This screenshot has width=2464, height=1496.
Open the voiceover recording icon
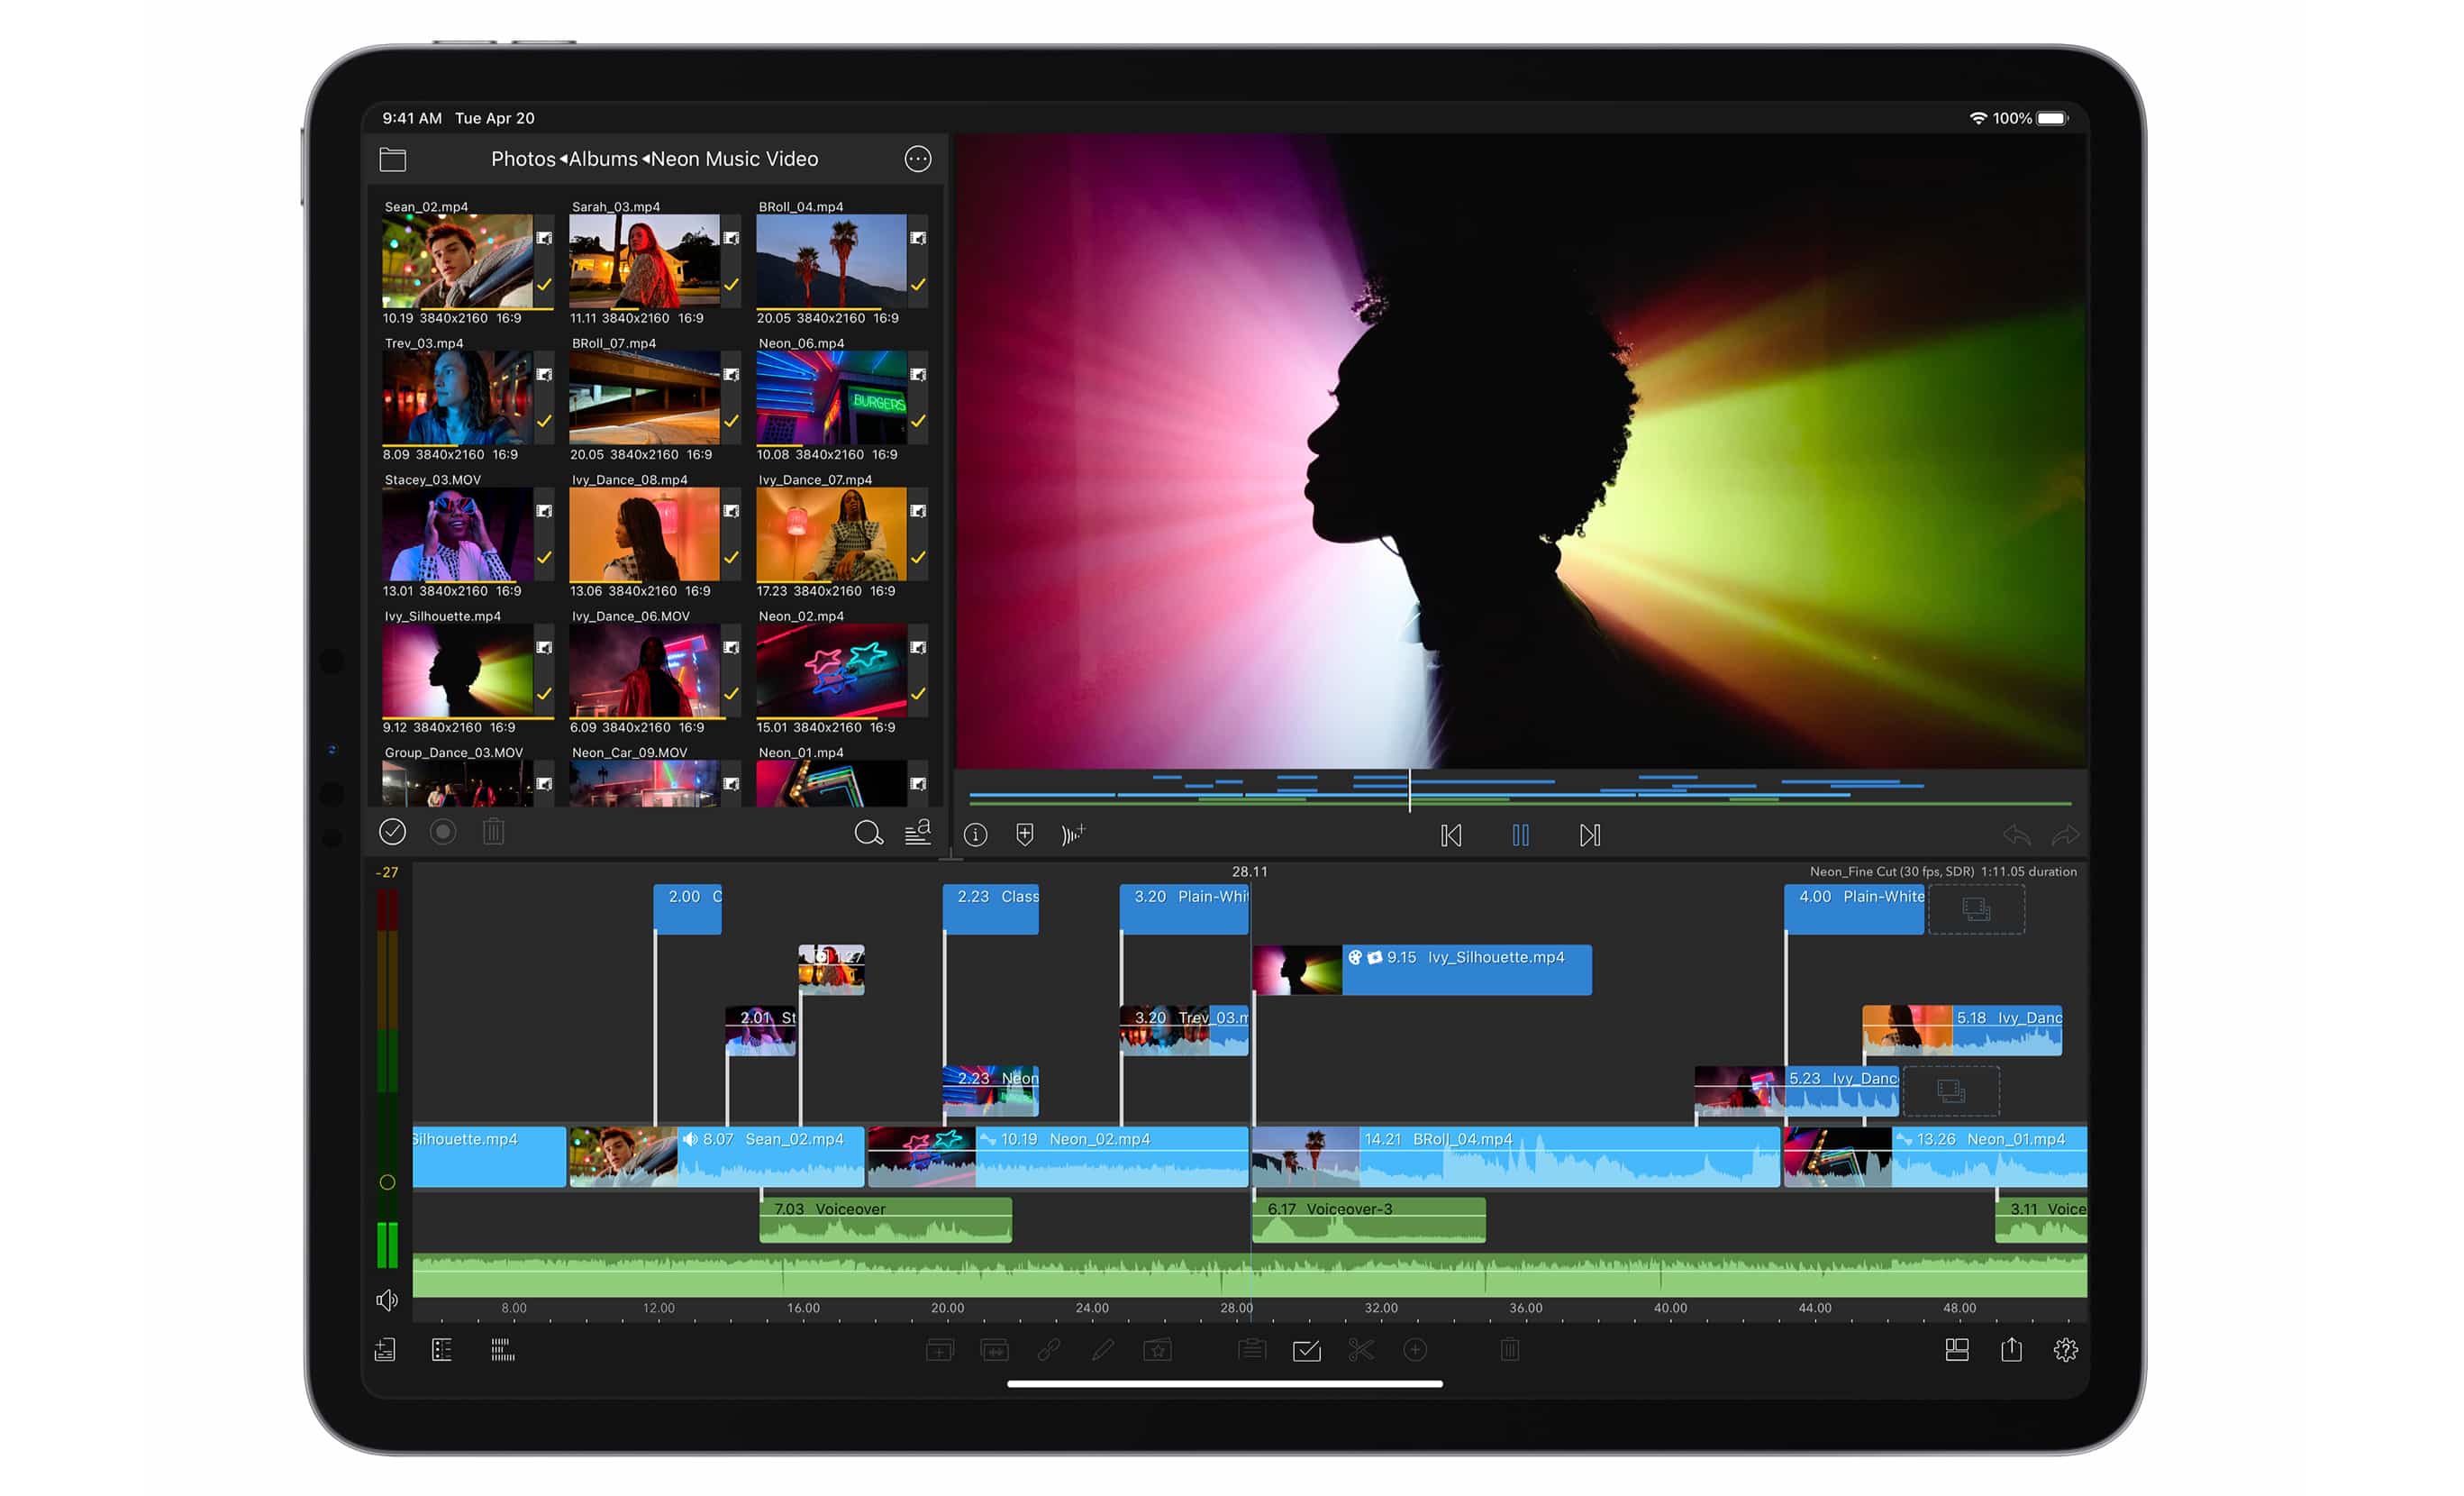[x=1073, y=835]
